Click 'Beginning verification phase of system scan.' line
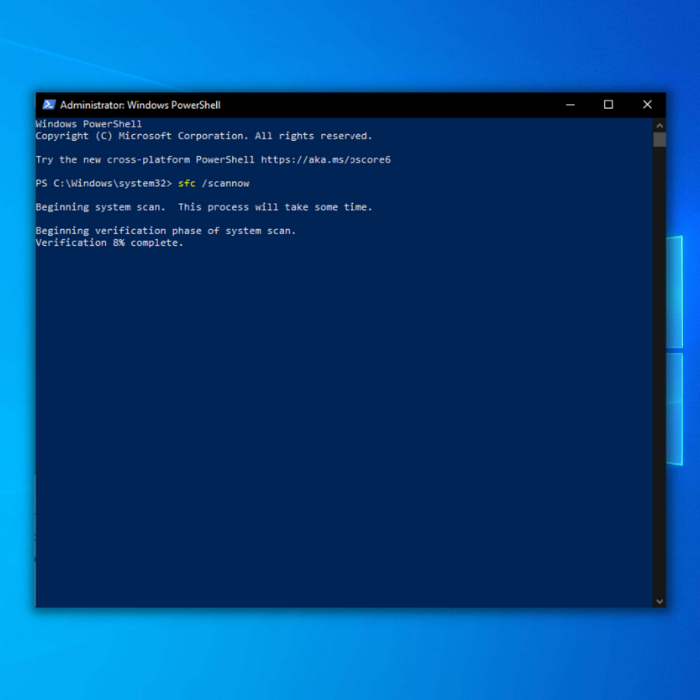Viewport: 700px width, 700px height. [x=166, y=231]
